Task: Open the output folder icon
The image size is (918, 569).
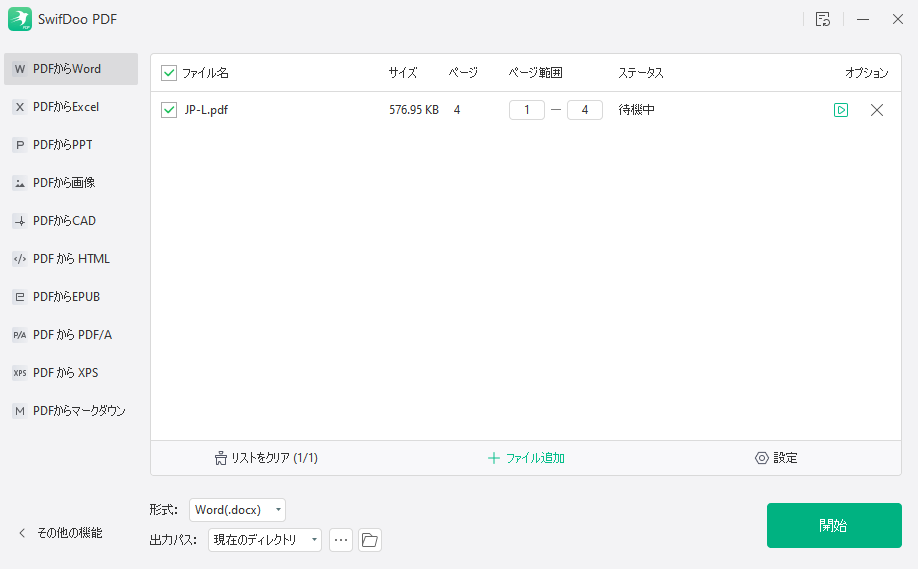Action: point(370,540)
